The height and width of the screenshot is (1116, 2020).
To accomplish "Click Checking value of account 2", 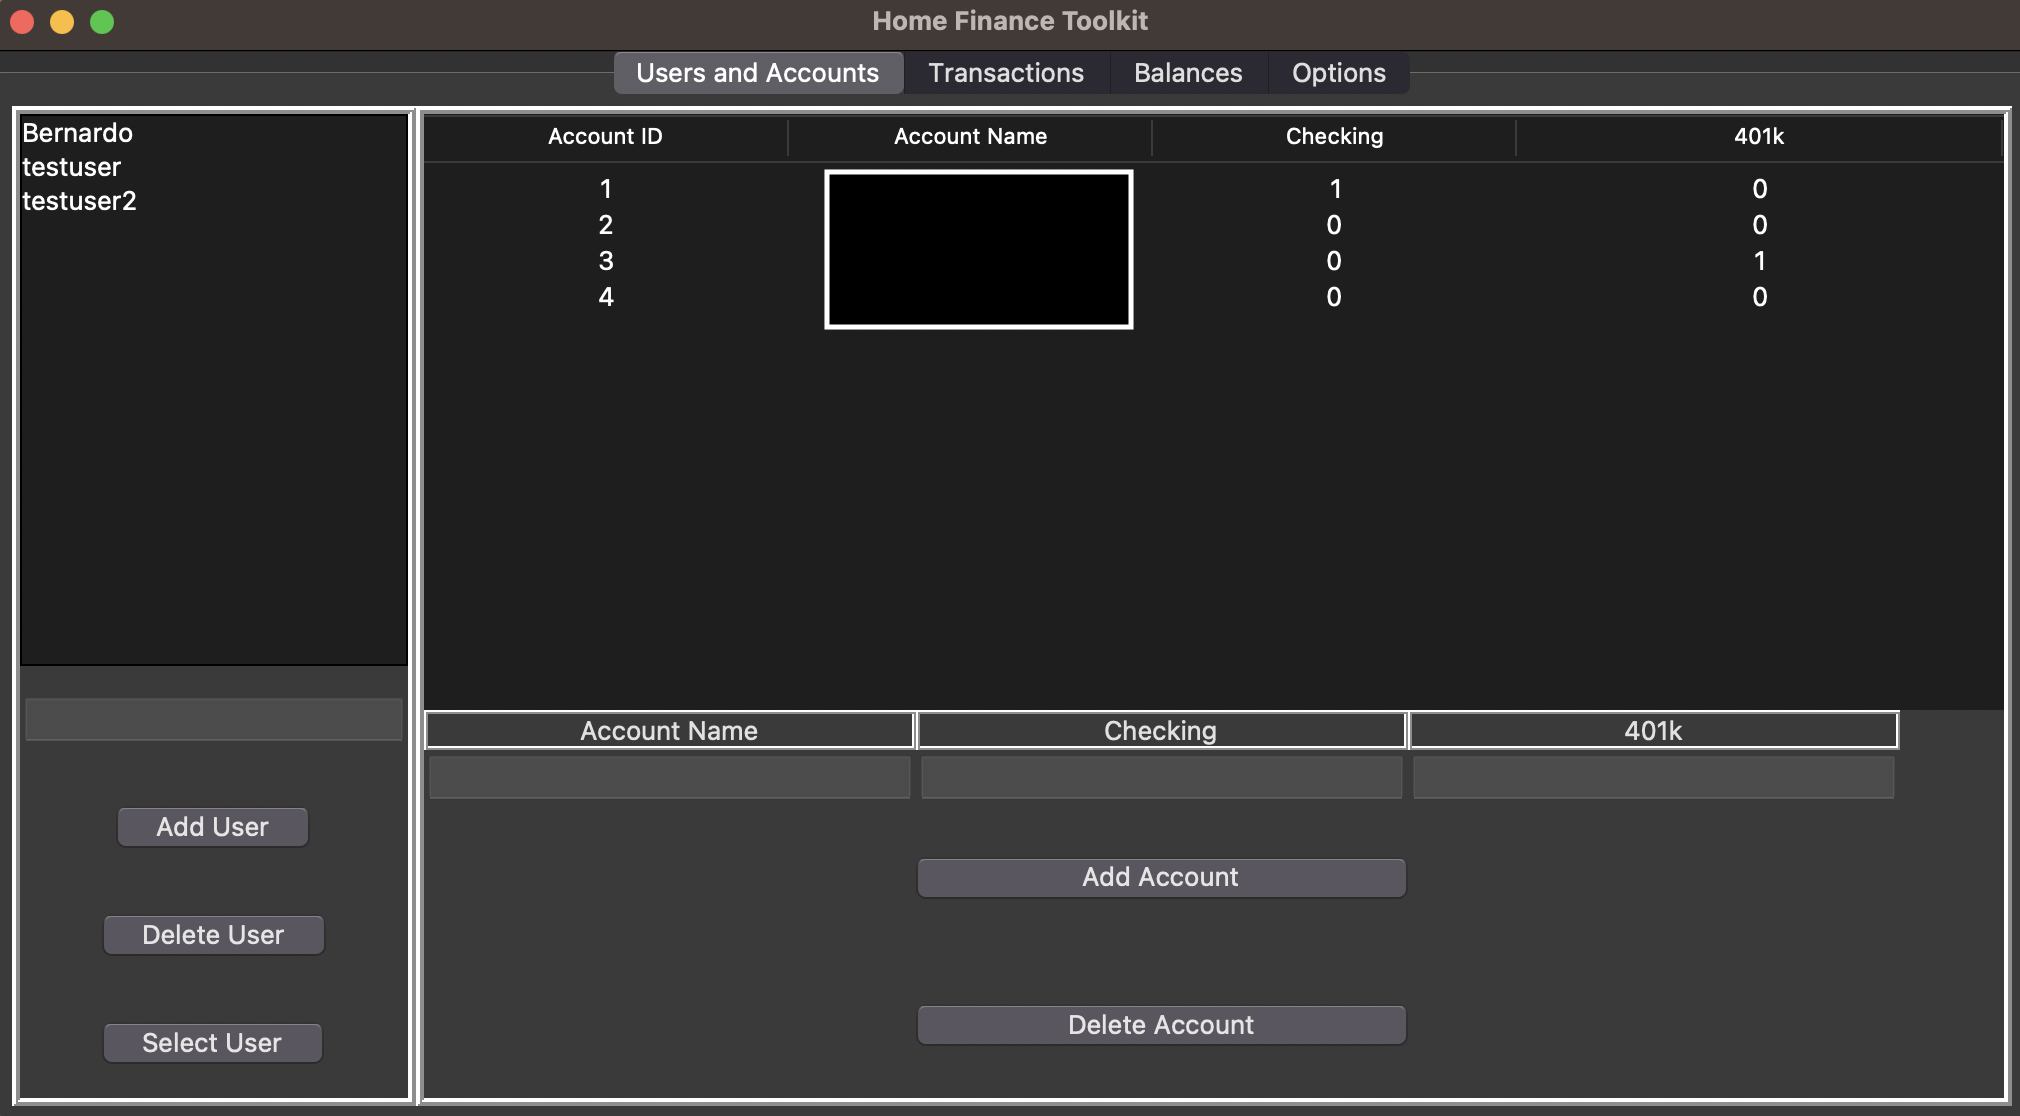I will pyautogui.click(x=1334, y=225).
